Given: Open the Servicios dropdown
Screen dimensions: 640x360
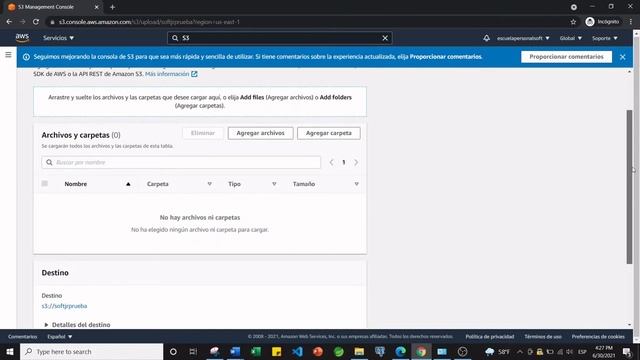Looking at the screenshot, I should click(58, 38).
